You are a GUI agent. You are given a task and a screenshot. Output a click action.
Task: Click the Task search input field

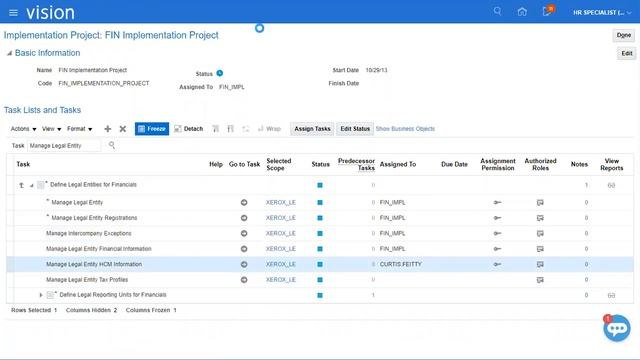64,146
